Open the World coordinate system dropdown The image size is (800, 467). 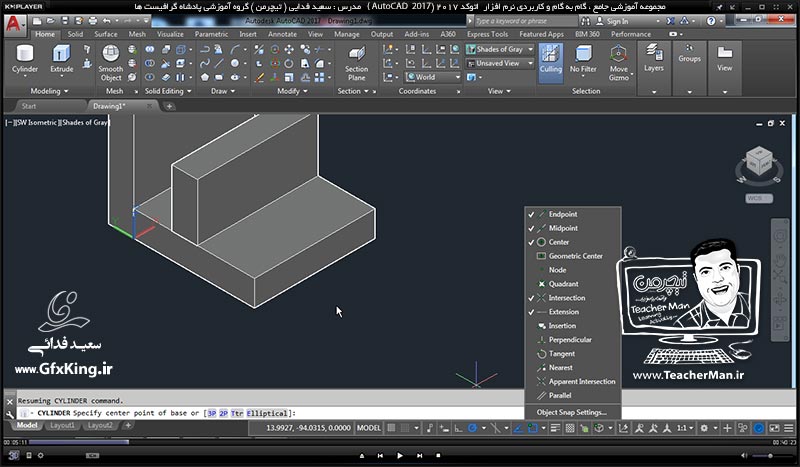(x=433, y=77)
